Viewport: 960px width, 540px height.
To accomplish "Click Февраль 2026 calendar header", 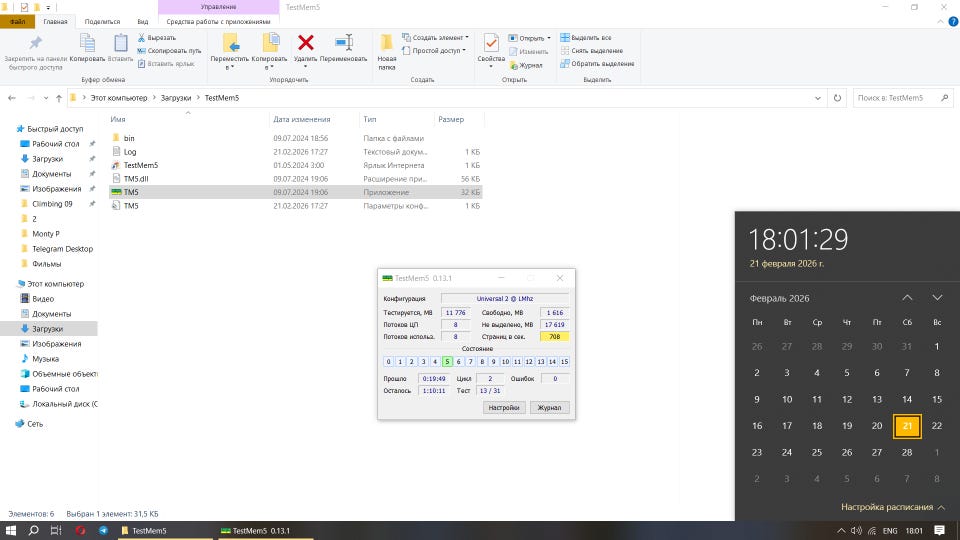I will click(x=779, y=298).
